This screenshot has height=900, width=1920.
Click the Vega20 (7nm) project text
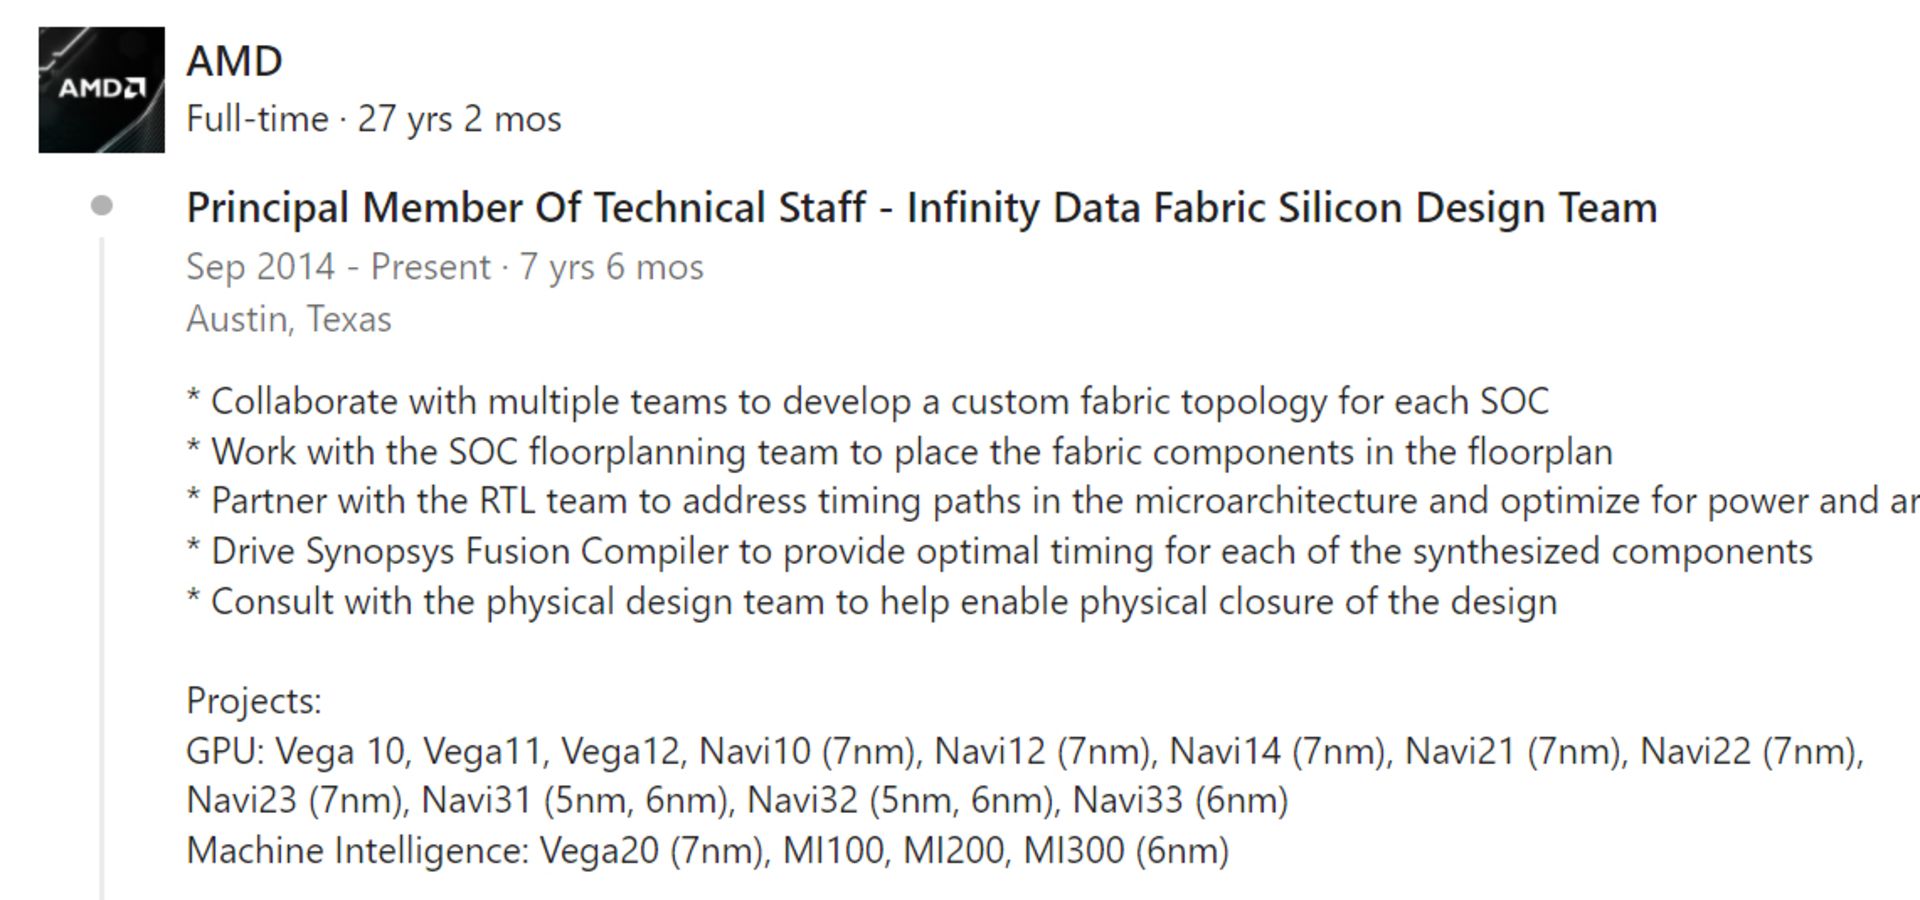pos(653,851)
